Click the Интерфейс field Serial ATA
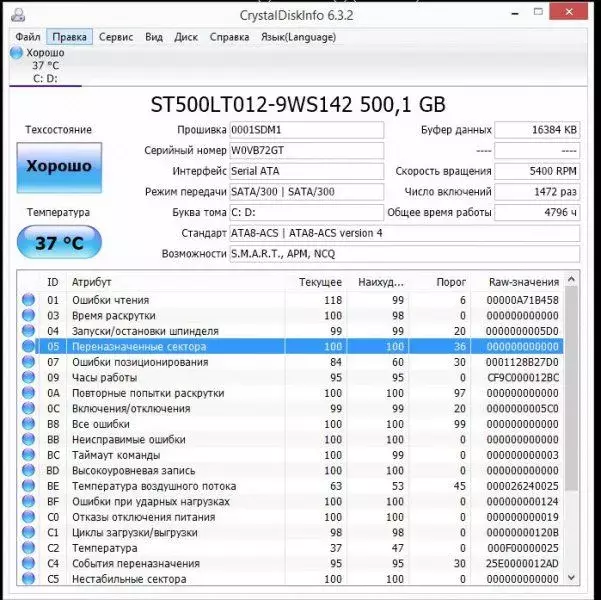 307,171
